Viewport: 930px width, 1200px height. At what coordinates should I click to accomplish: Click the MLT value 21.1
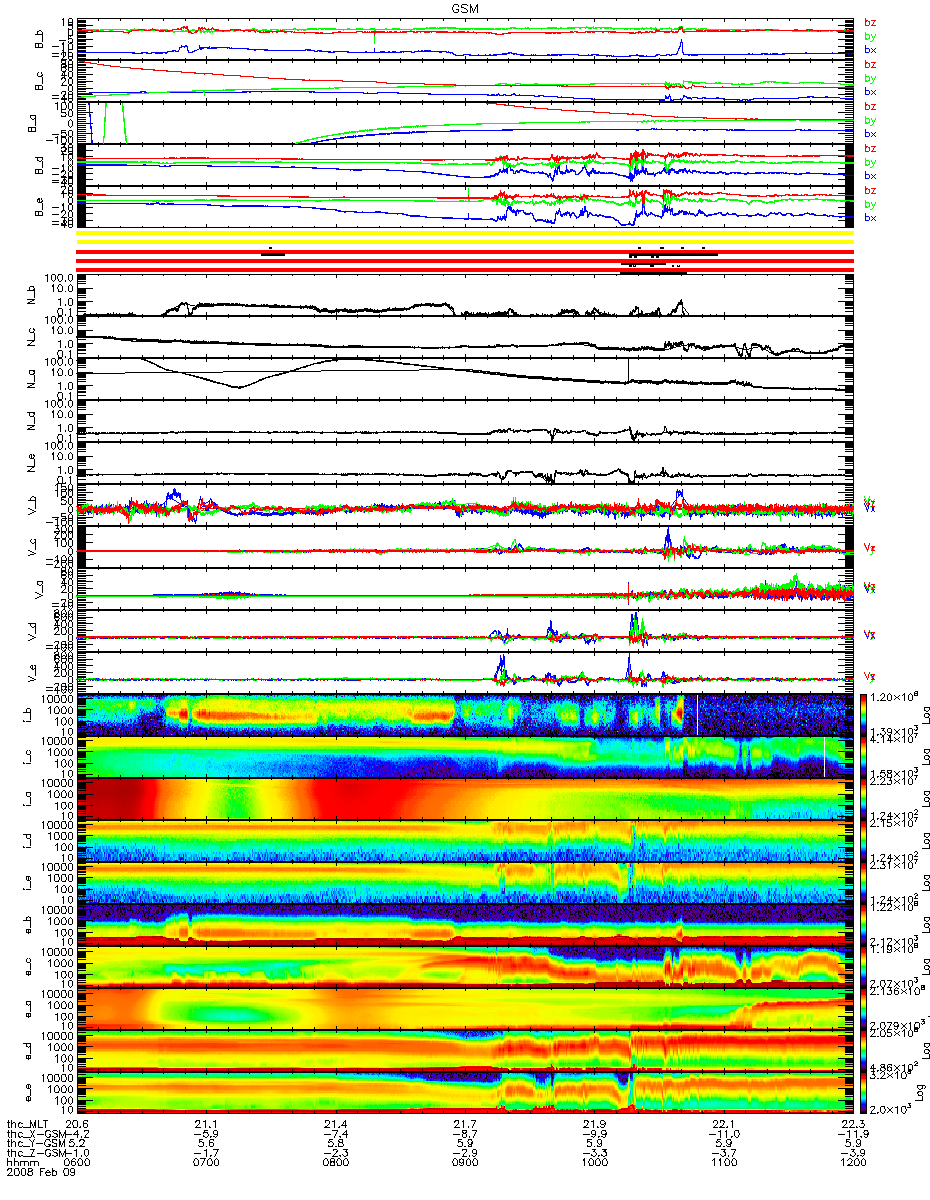pyautogui.click(x=208, y=1124)
